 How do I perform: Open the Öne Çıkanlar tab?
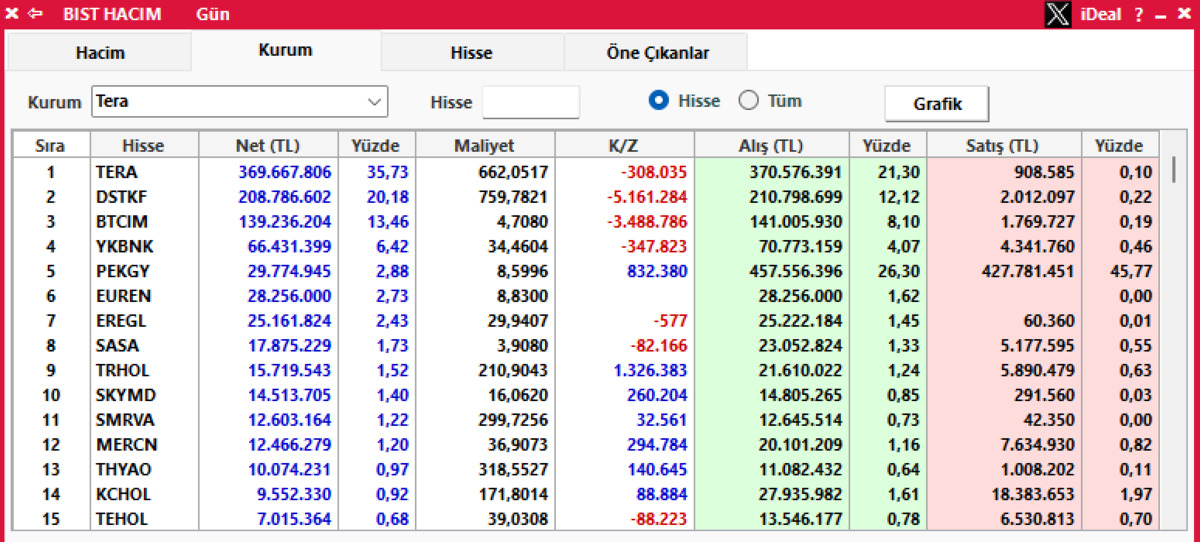tap(657, 53)
